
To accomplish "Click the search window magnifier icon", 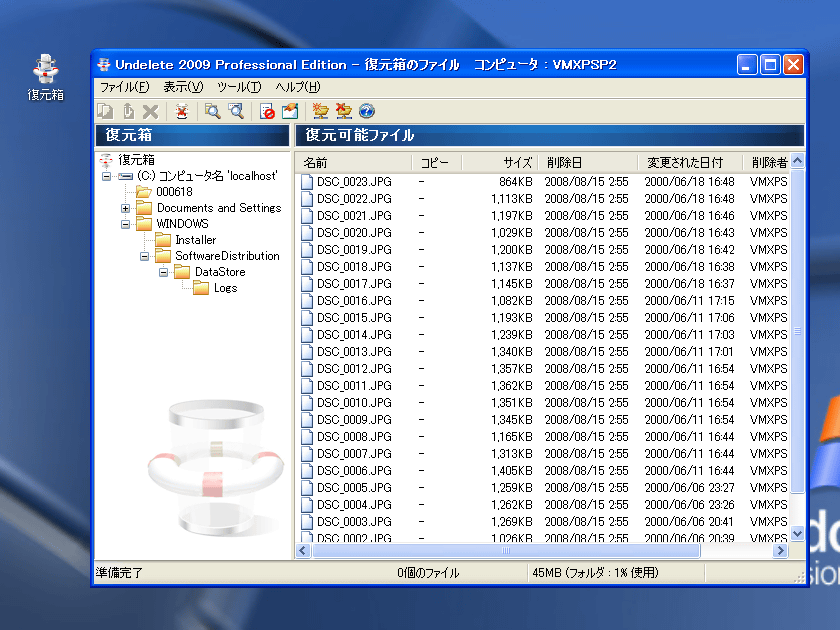I will pos(236,111).
